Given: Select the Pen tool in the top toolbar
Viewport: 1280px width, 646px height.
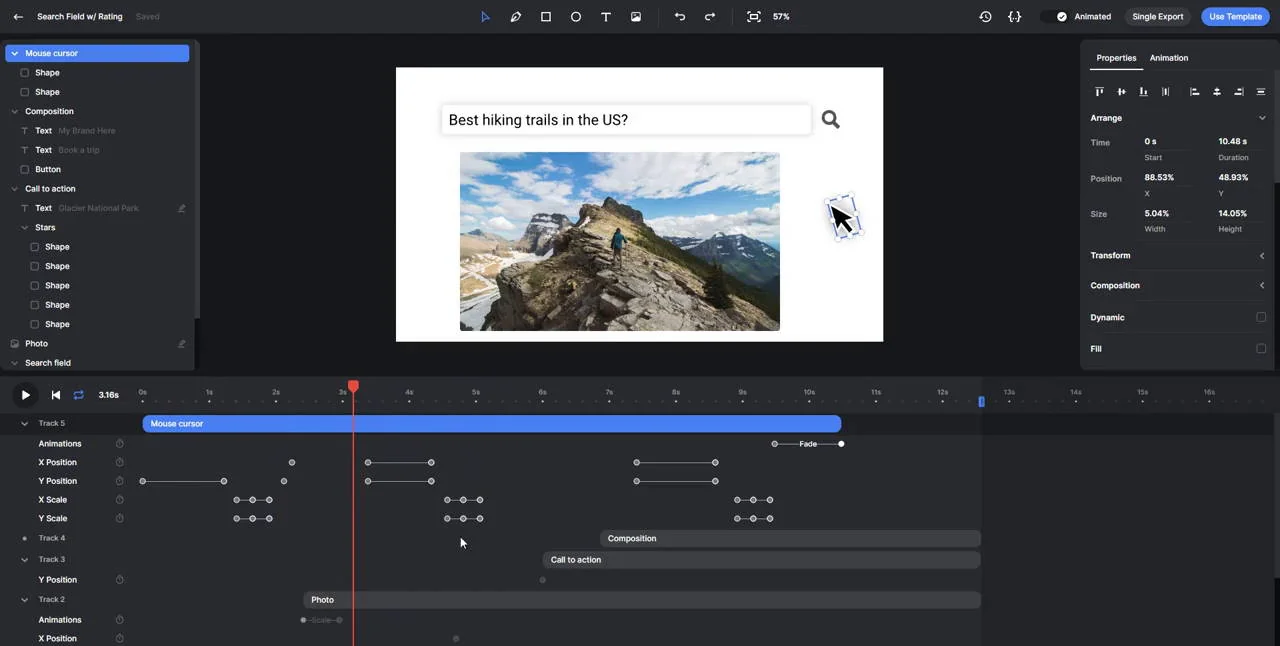Looking at the screenshot, I should click(x=516, y=17).
